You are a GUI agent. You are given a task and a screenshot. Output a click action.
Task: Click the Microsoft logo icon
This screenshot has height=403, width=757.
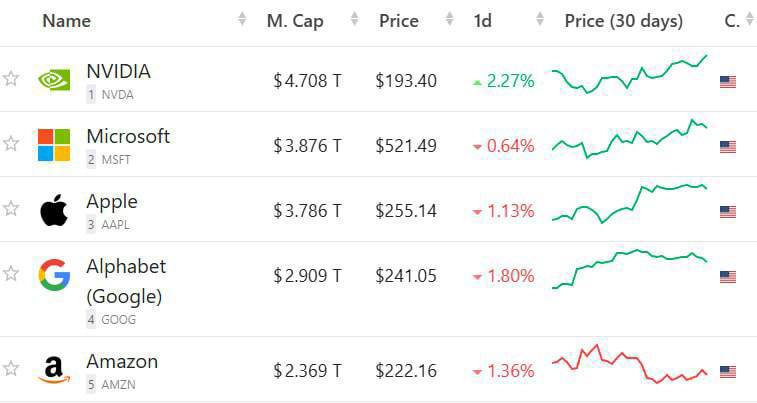tap(54, 144)
